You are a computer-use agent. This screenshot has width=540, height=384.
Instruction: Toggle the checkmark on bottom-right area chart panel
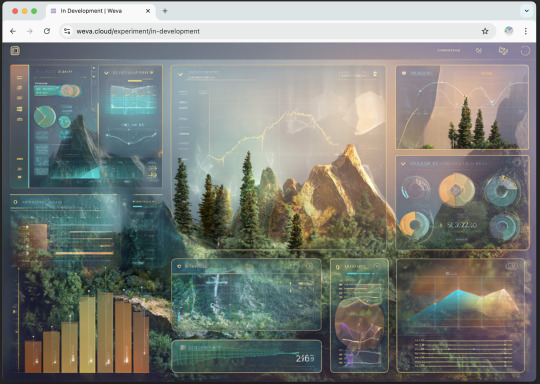pos(406,267)
